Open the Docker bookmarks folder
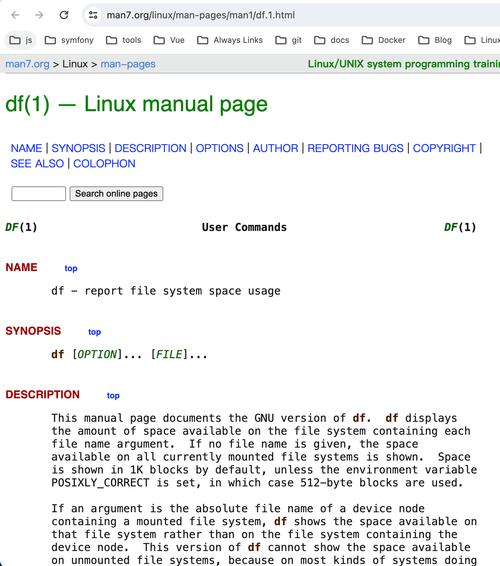 coord(383,40)
